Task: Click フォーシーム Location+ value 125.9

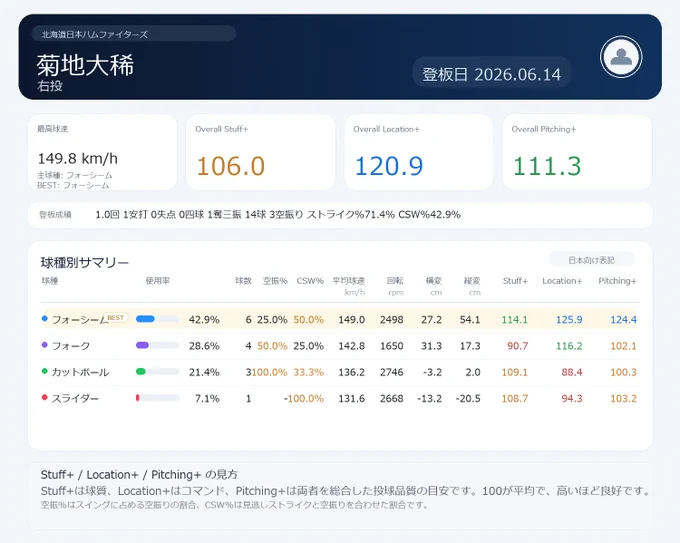Action: click(569, 320)
